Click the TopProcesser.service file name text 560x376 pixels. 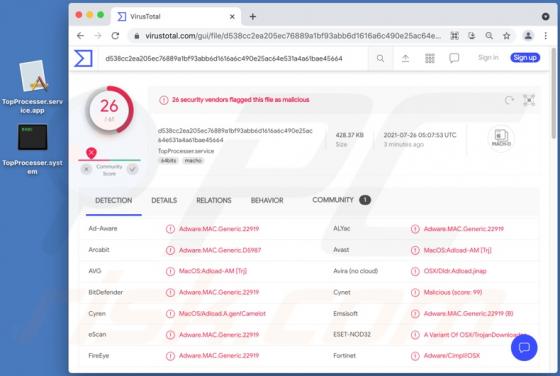coord(186,151)
